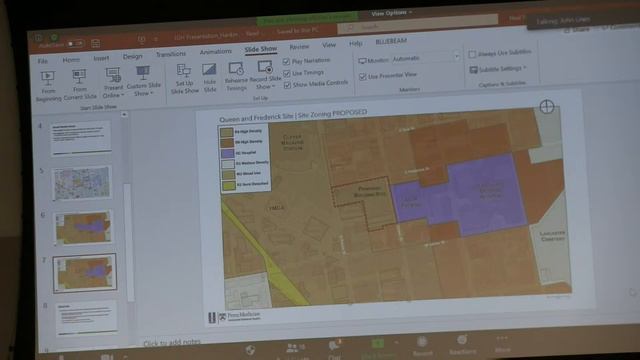Open the Help tab
This screenshot has width=640, height=360.
pos(356,43)
